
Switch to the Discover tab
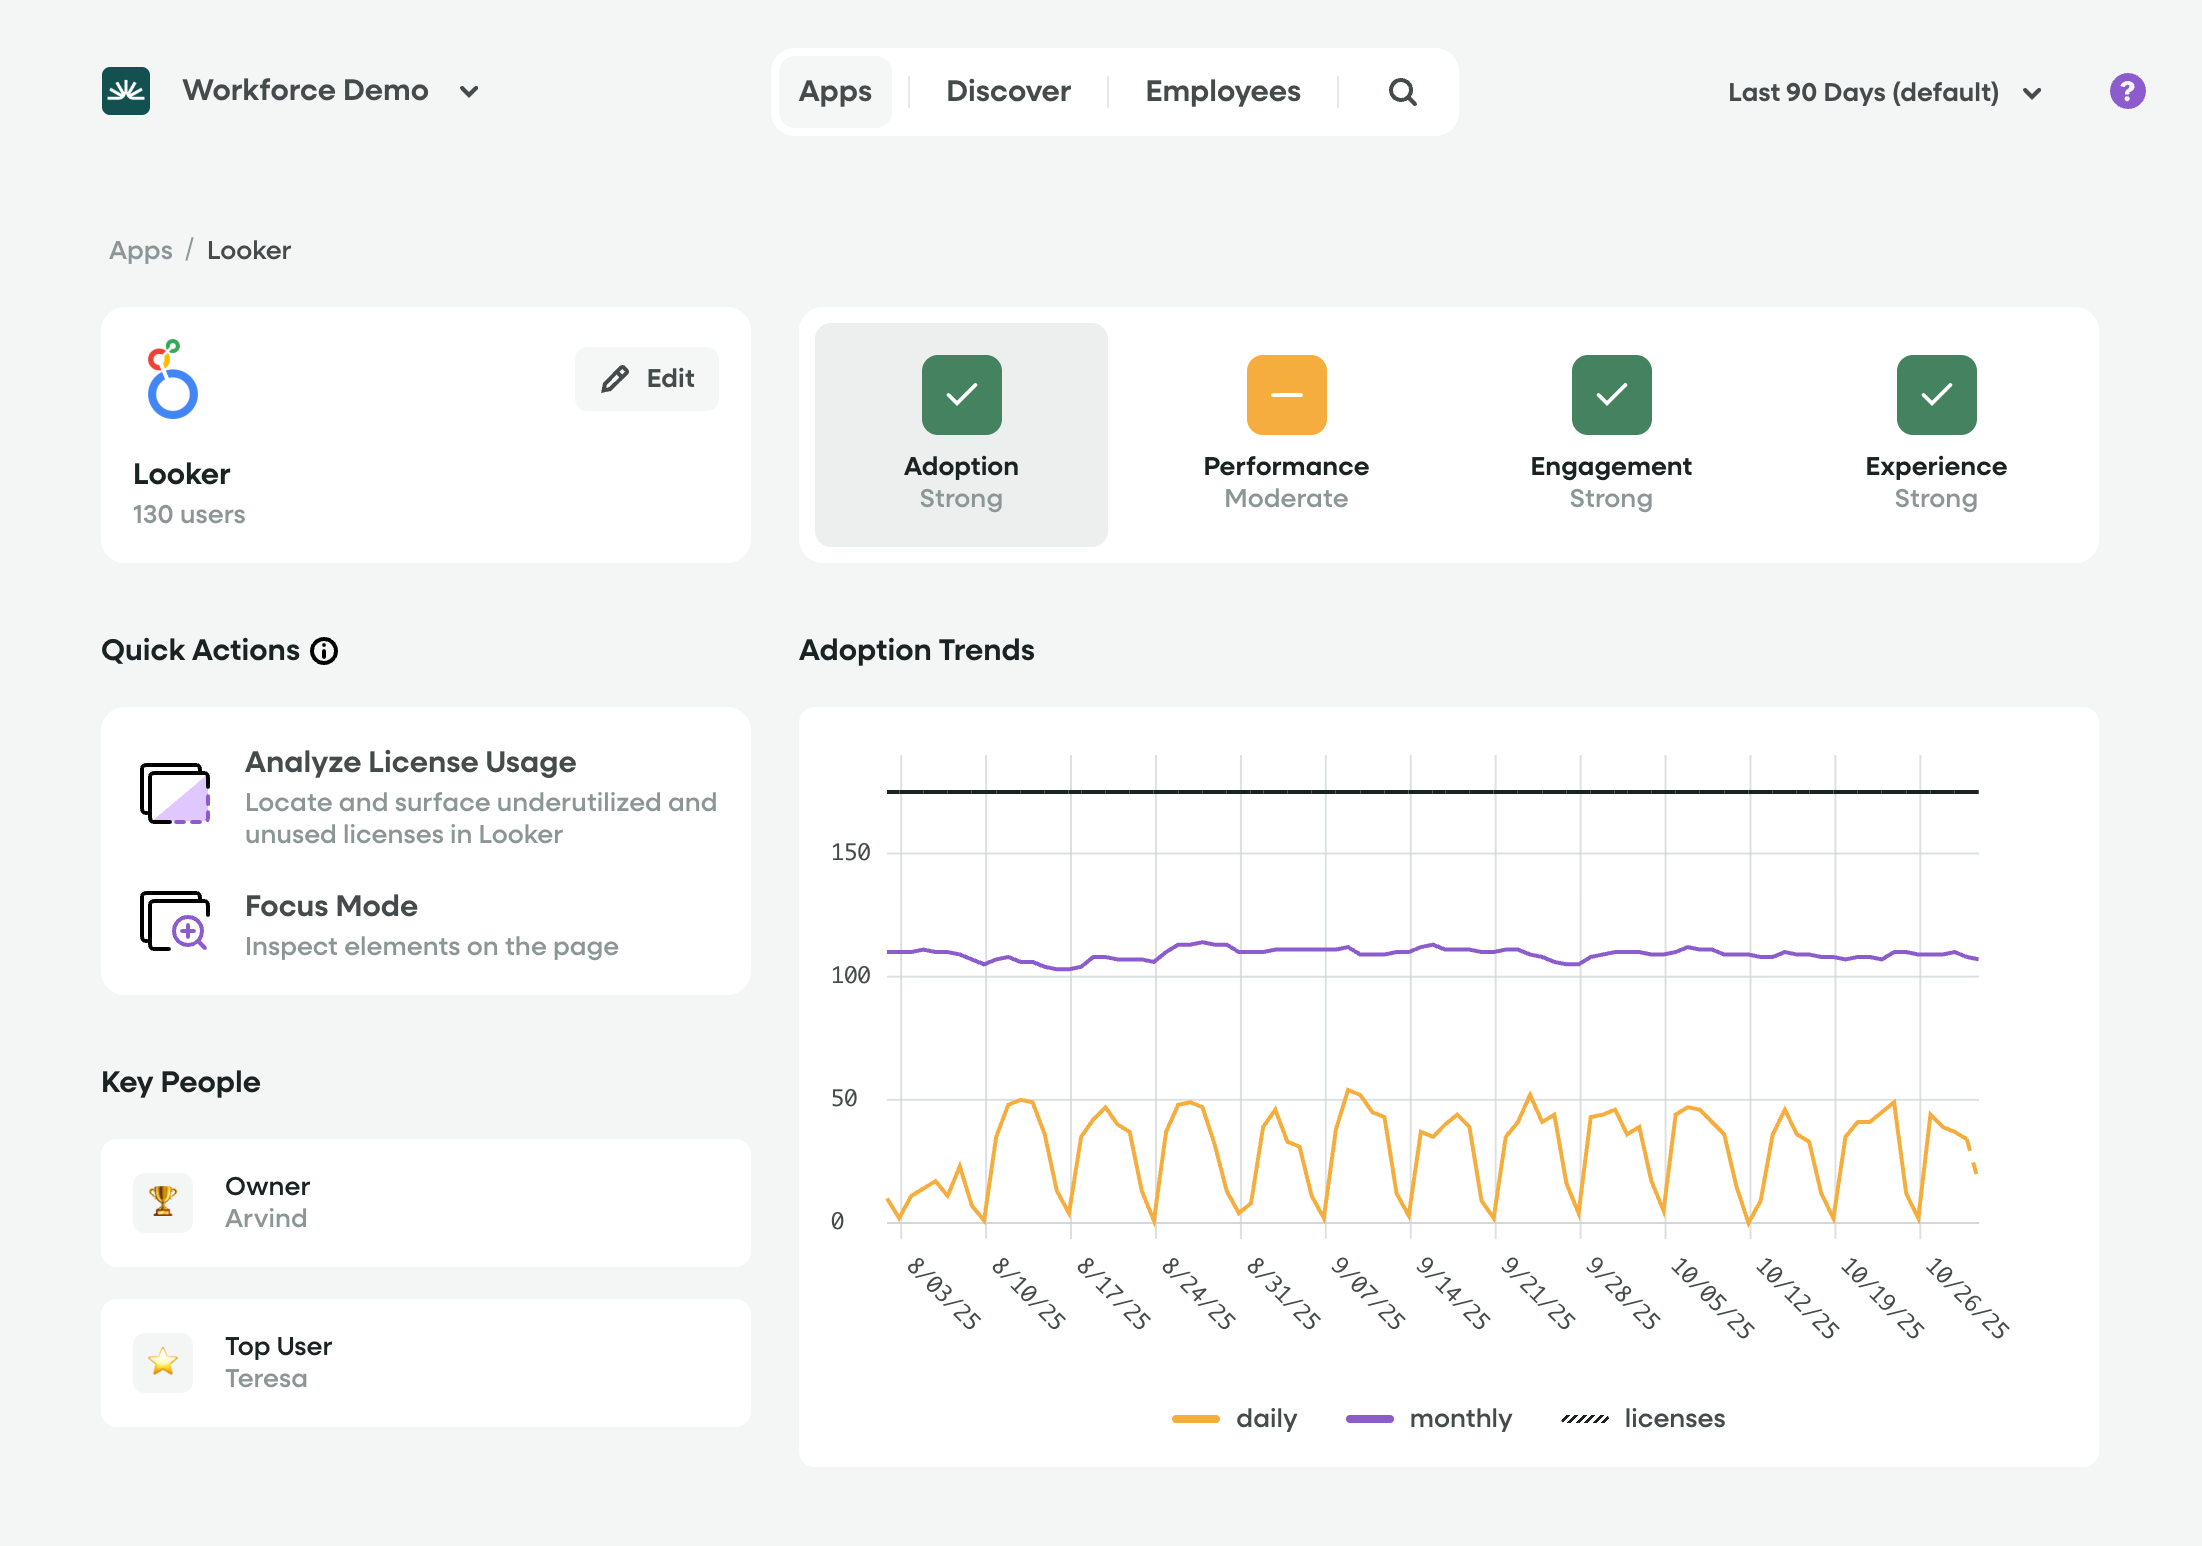[x=1008, y=92]
